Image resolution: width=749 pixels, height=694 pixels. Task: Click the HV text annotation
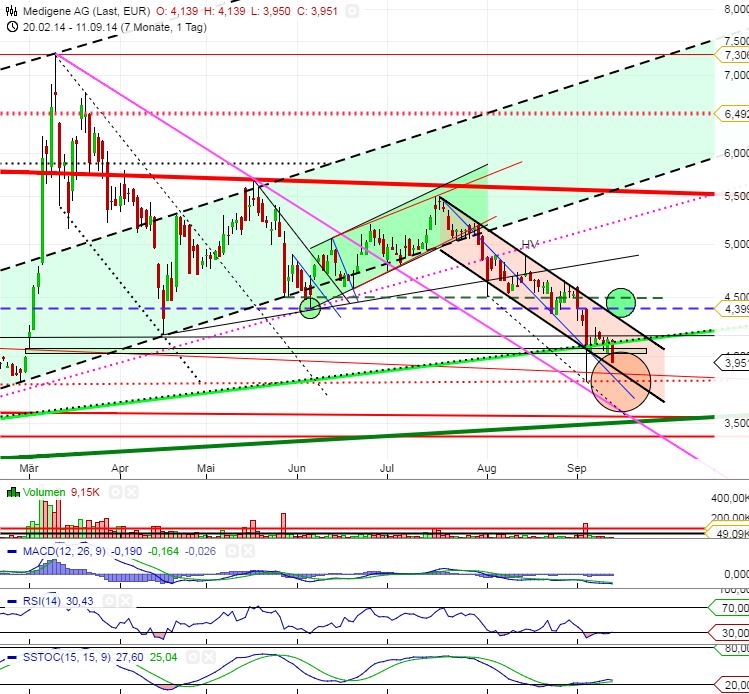click(530, 245)
